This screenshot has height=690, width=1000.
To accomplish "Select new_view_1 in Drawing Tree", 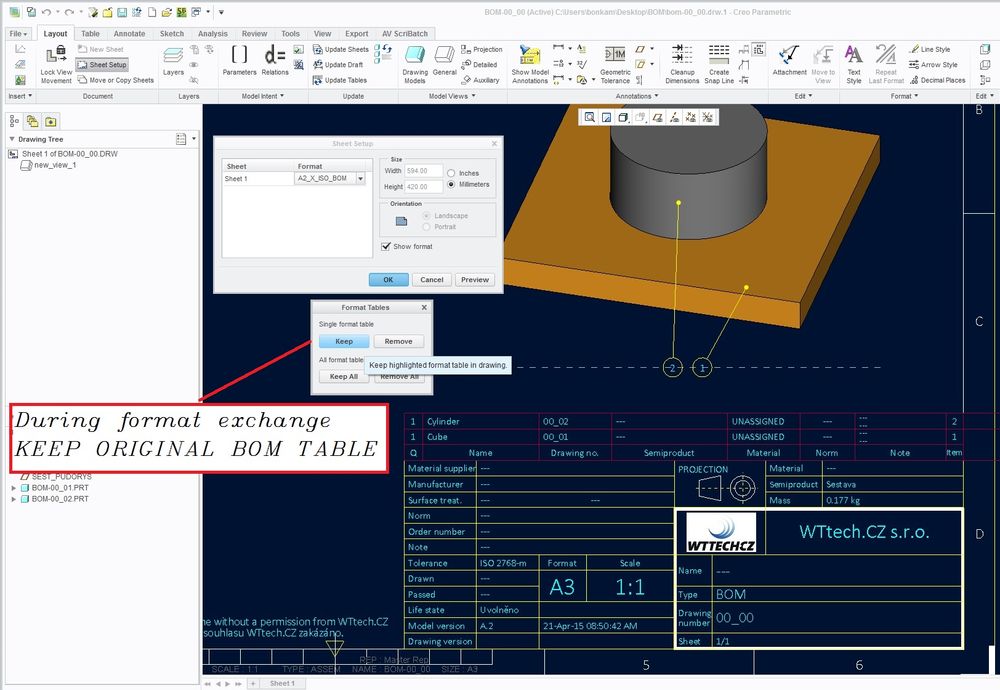I will coord(49,165).
